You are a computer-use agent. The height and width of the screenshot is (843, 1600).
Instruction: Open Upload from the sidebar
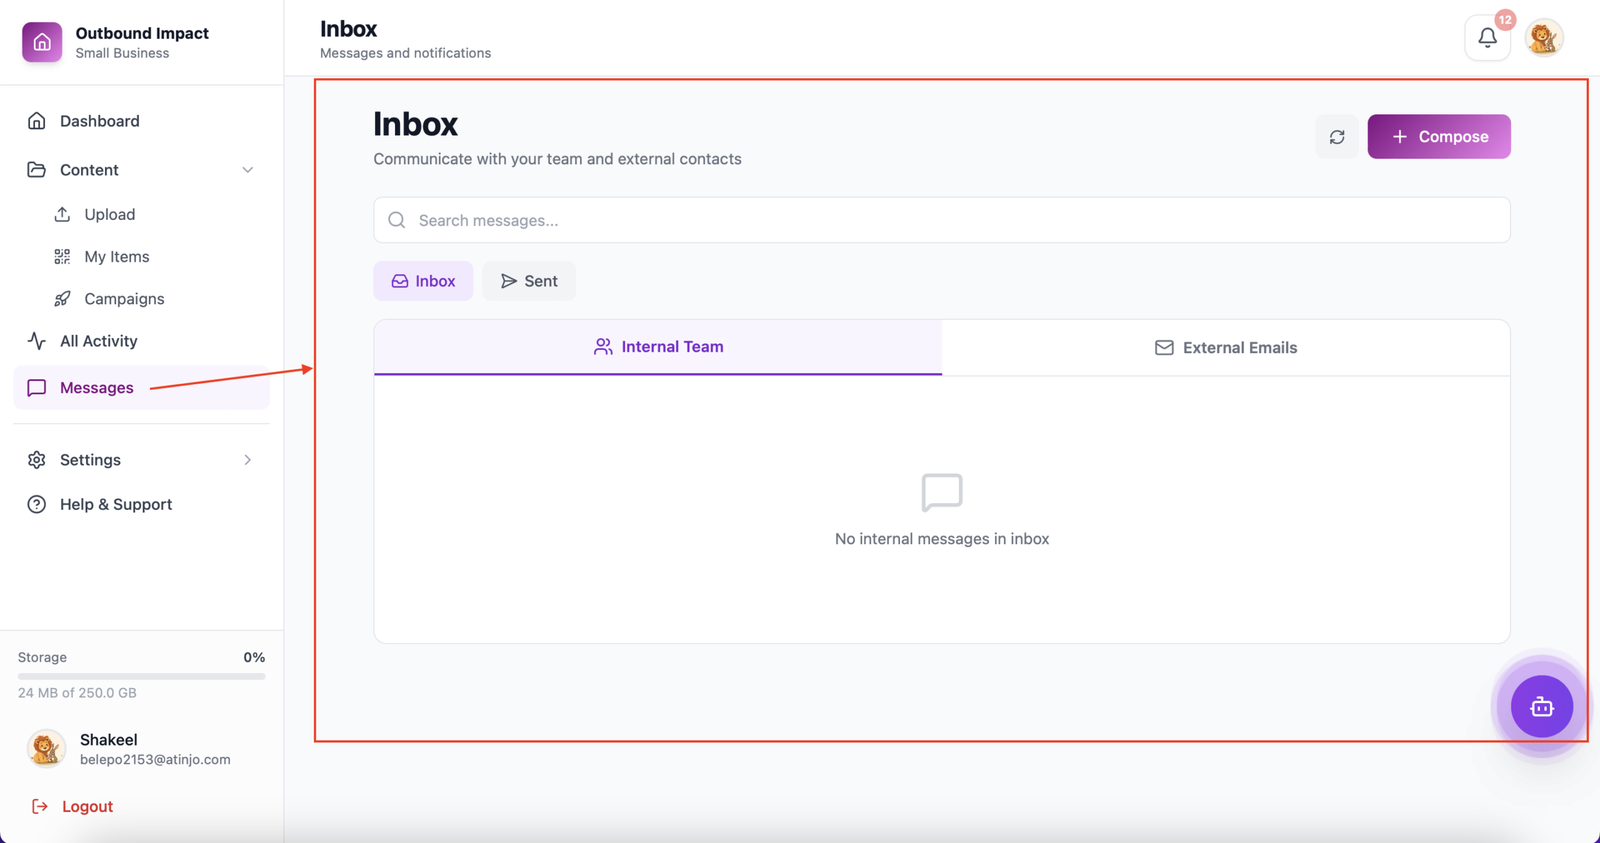point(109,214)
